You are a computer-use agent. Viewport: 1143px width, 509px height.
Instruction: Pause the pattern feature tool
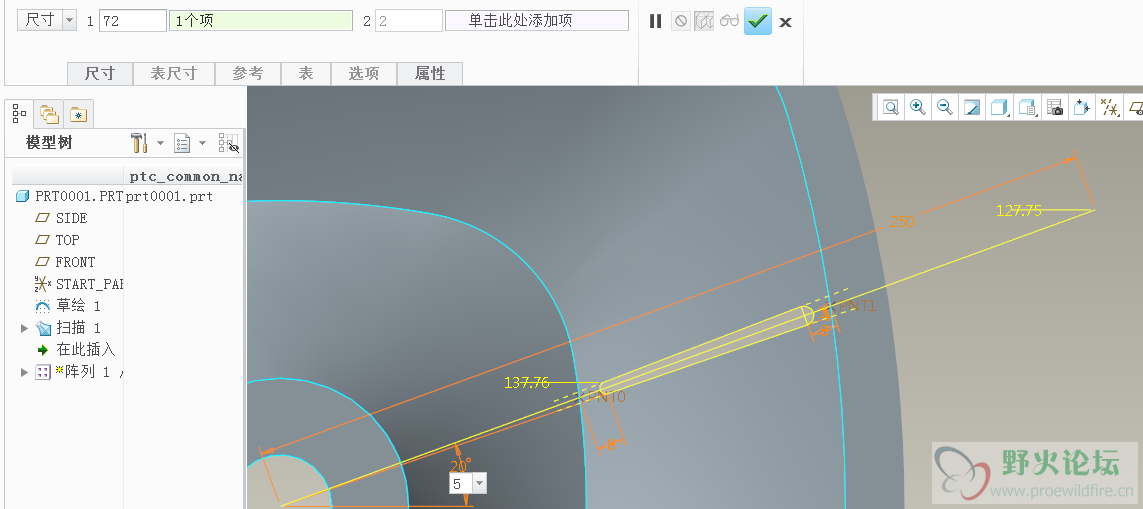click(x=655, y=21)
